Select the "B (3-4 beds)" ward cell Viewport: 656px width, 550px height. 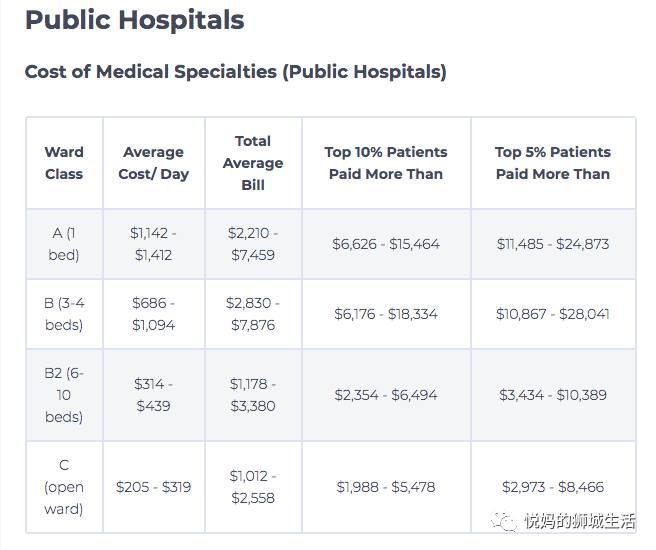click(64, 314)
